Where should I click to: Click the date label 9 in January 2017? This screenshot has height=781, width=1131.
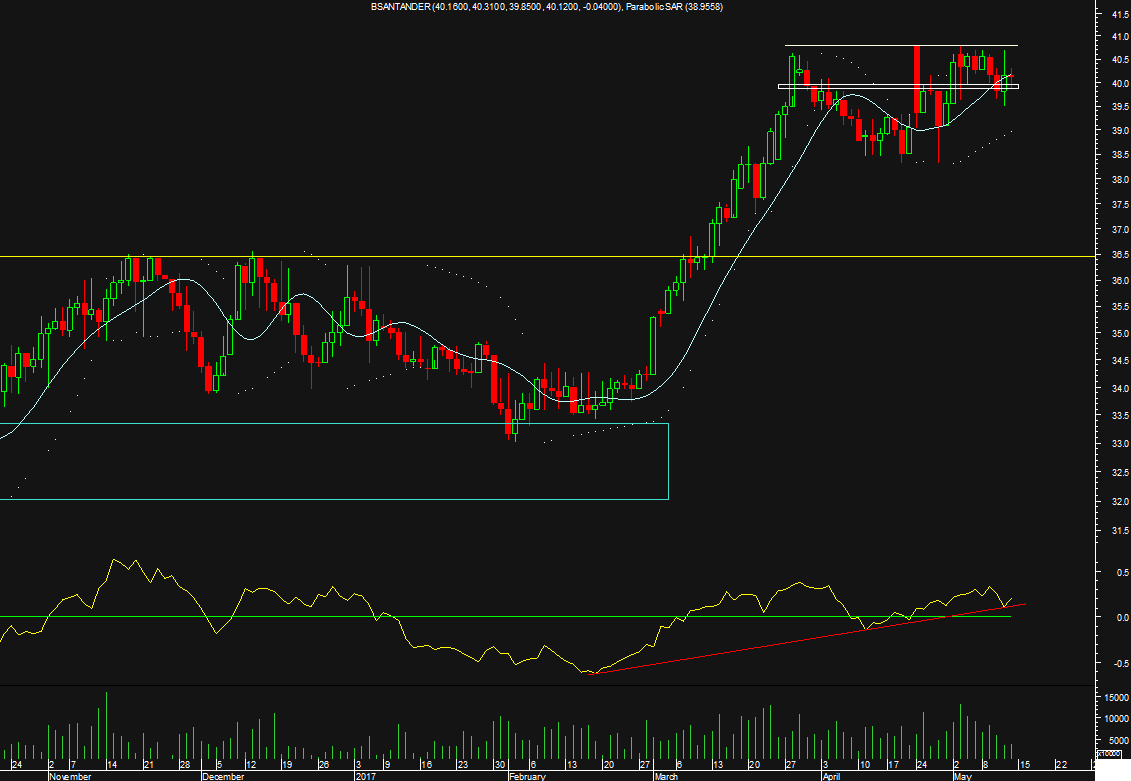tap(387, 765)
